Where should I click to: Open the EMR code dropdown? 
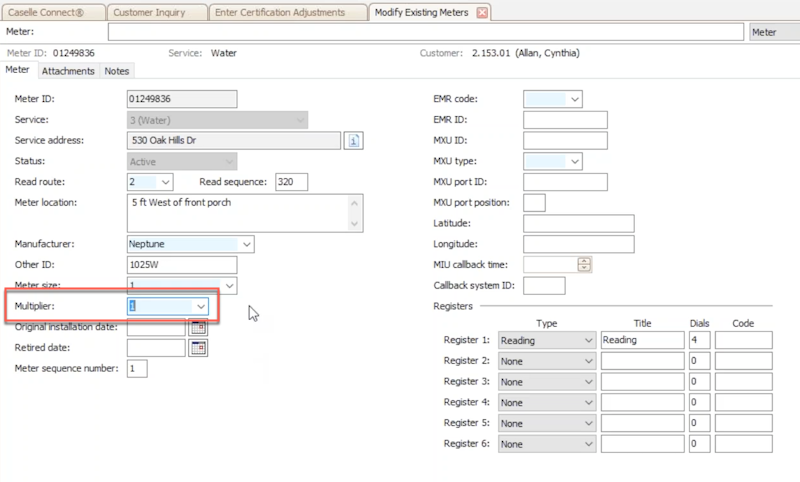tap(574, 99)
